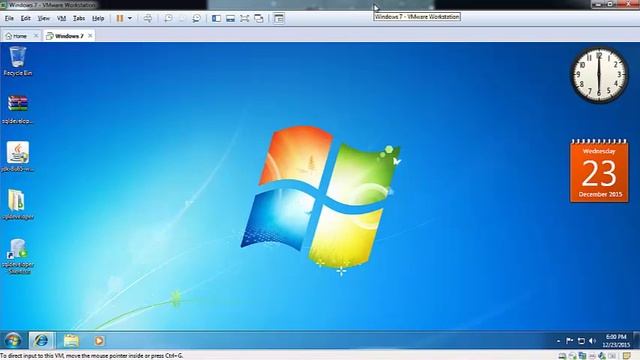640x360 pixels.
Task: Open the File menu
Action: tap(9, 18)
